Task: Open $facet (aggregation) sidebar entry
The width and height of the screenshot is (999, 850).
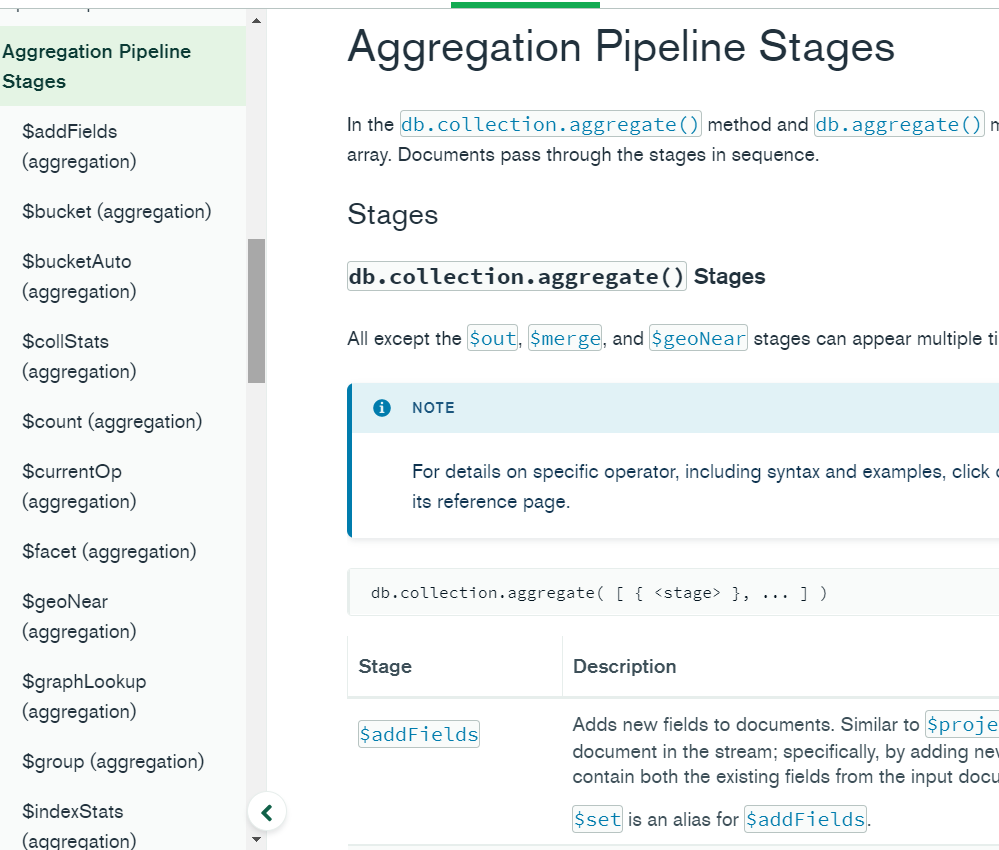Action: pos(109,551)
